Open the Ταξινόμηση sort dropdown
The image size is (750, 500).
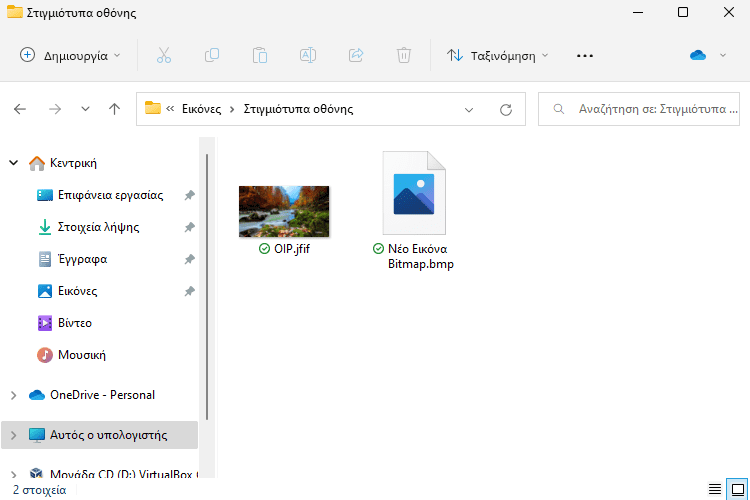(497, 56)
